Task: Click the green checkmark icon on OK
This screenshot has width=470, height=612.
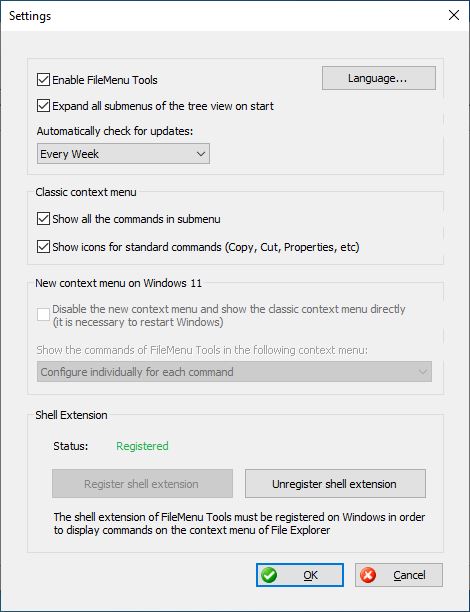Action: pyautogui.click(x=269, y=575)
